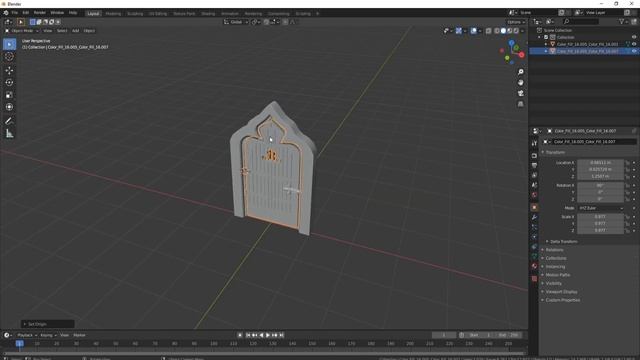This screenshot has height=360, width=640.
Task: Select the Select Box tool
Action: click(x=9, y=44)
